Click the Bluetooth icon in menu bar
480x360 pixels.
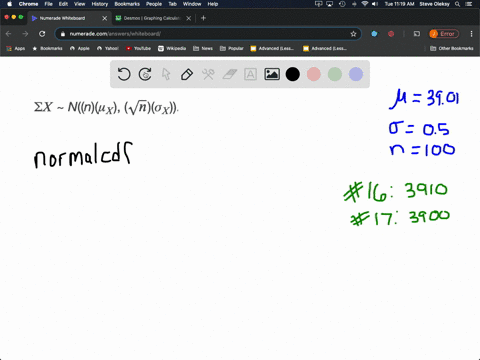click(x=354, y=4)
